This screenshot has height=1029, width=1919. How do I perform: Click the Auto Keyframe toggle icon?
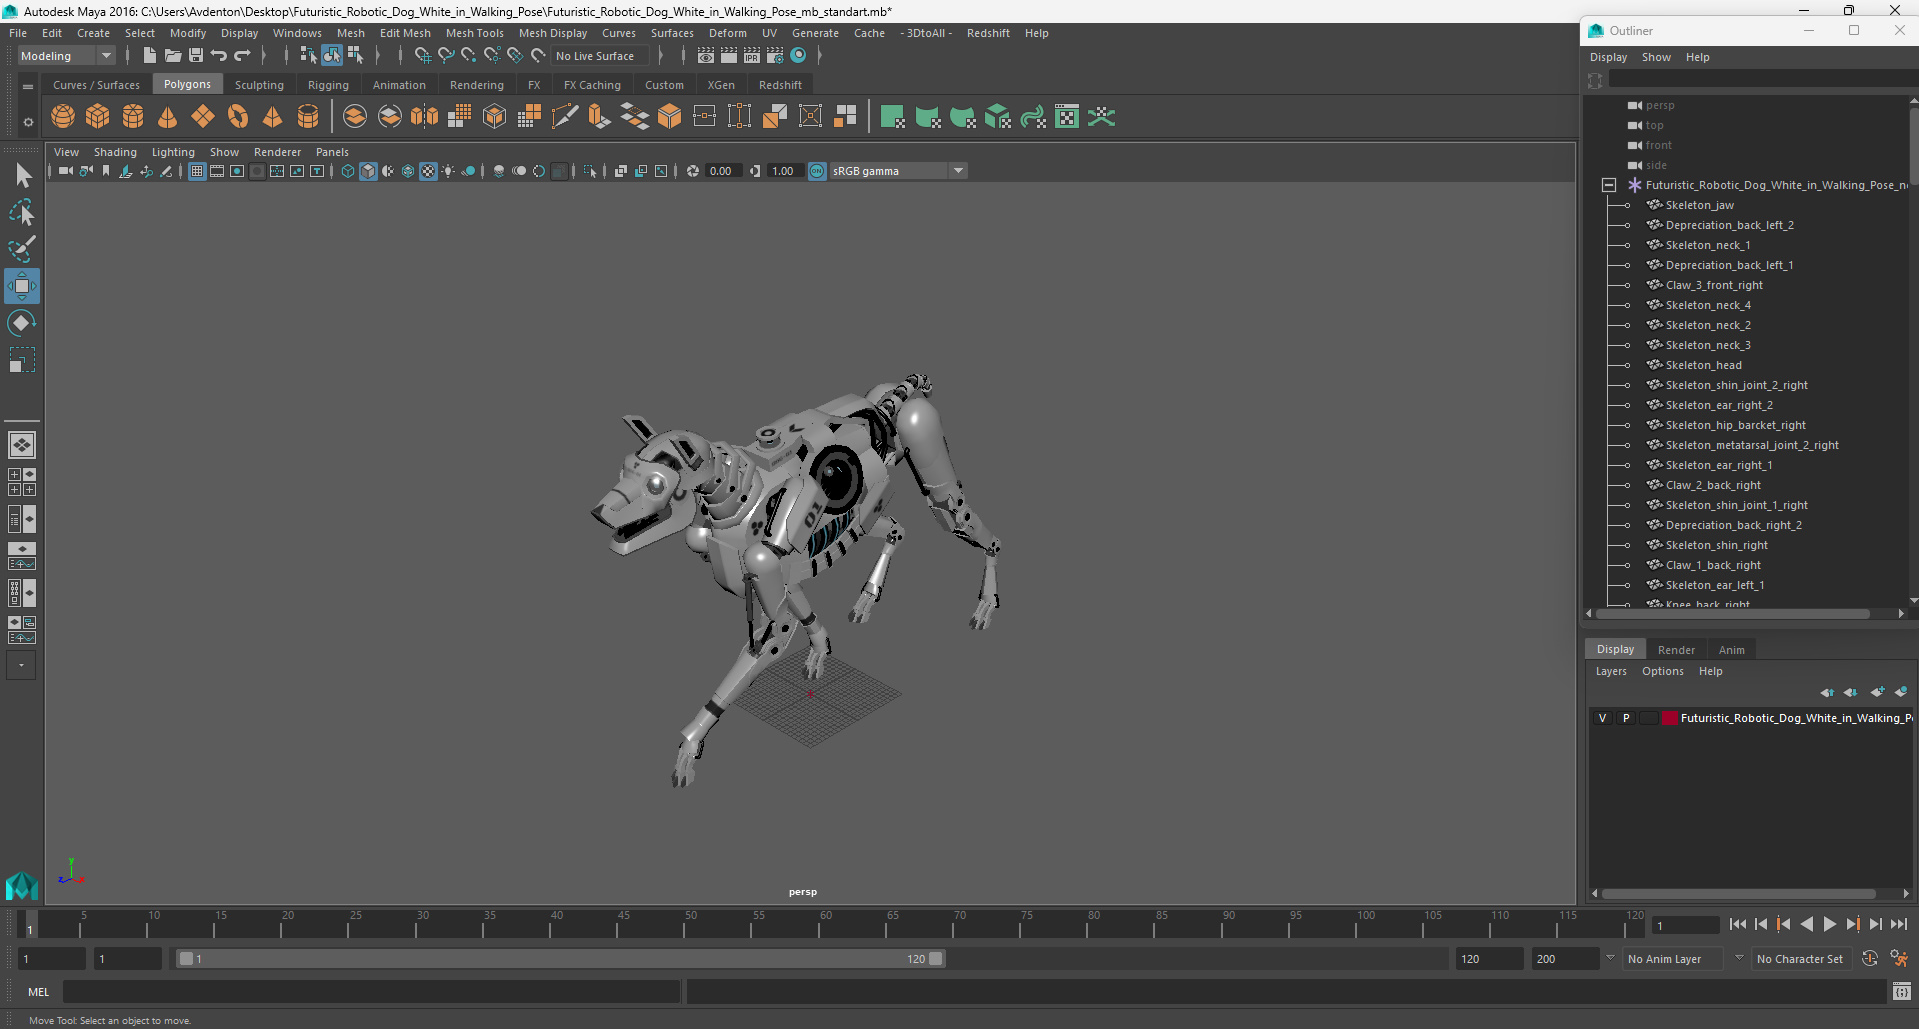click(x=1870, y=959)
